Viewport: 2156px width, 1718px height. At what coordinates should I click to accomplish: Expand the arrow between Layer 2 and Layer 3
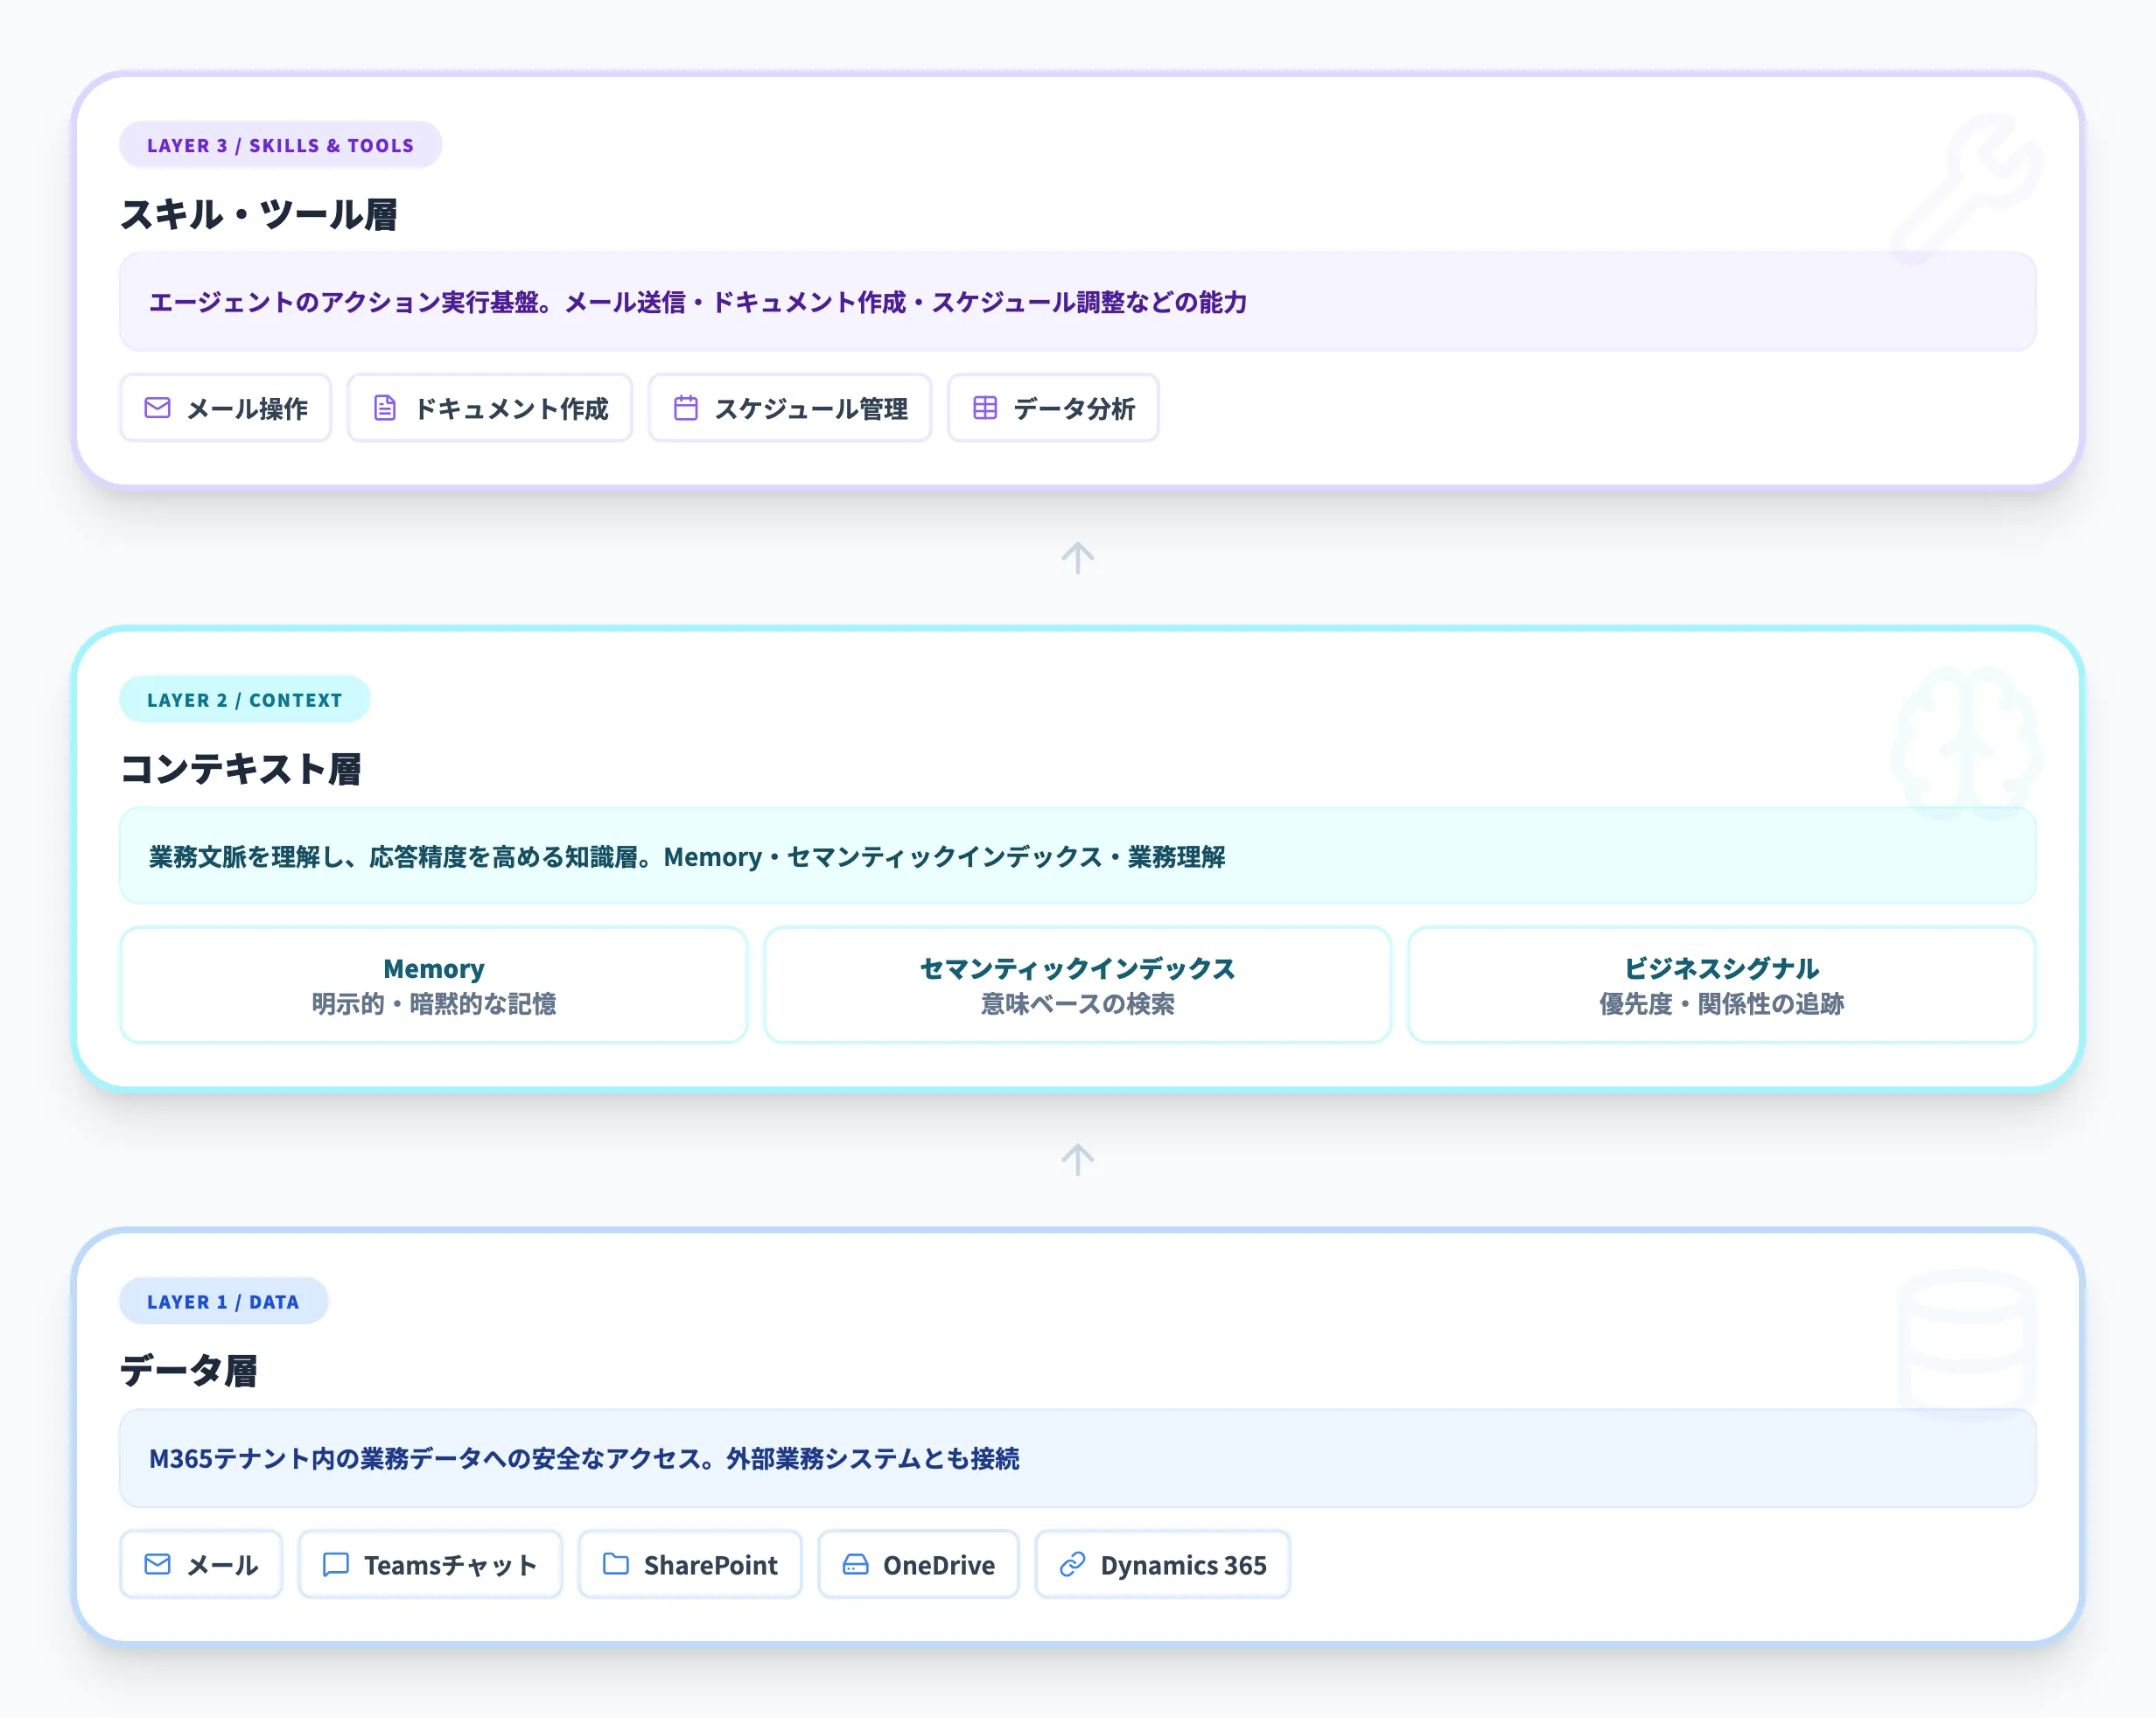pos(1077,557)
